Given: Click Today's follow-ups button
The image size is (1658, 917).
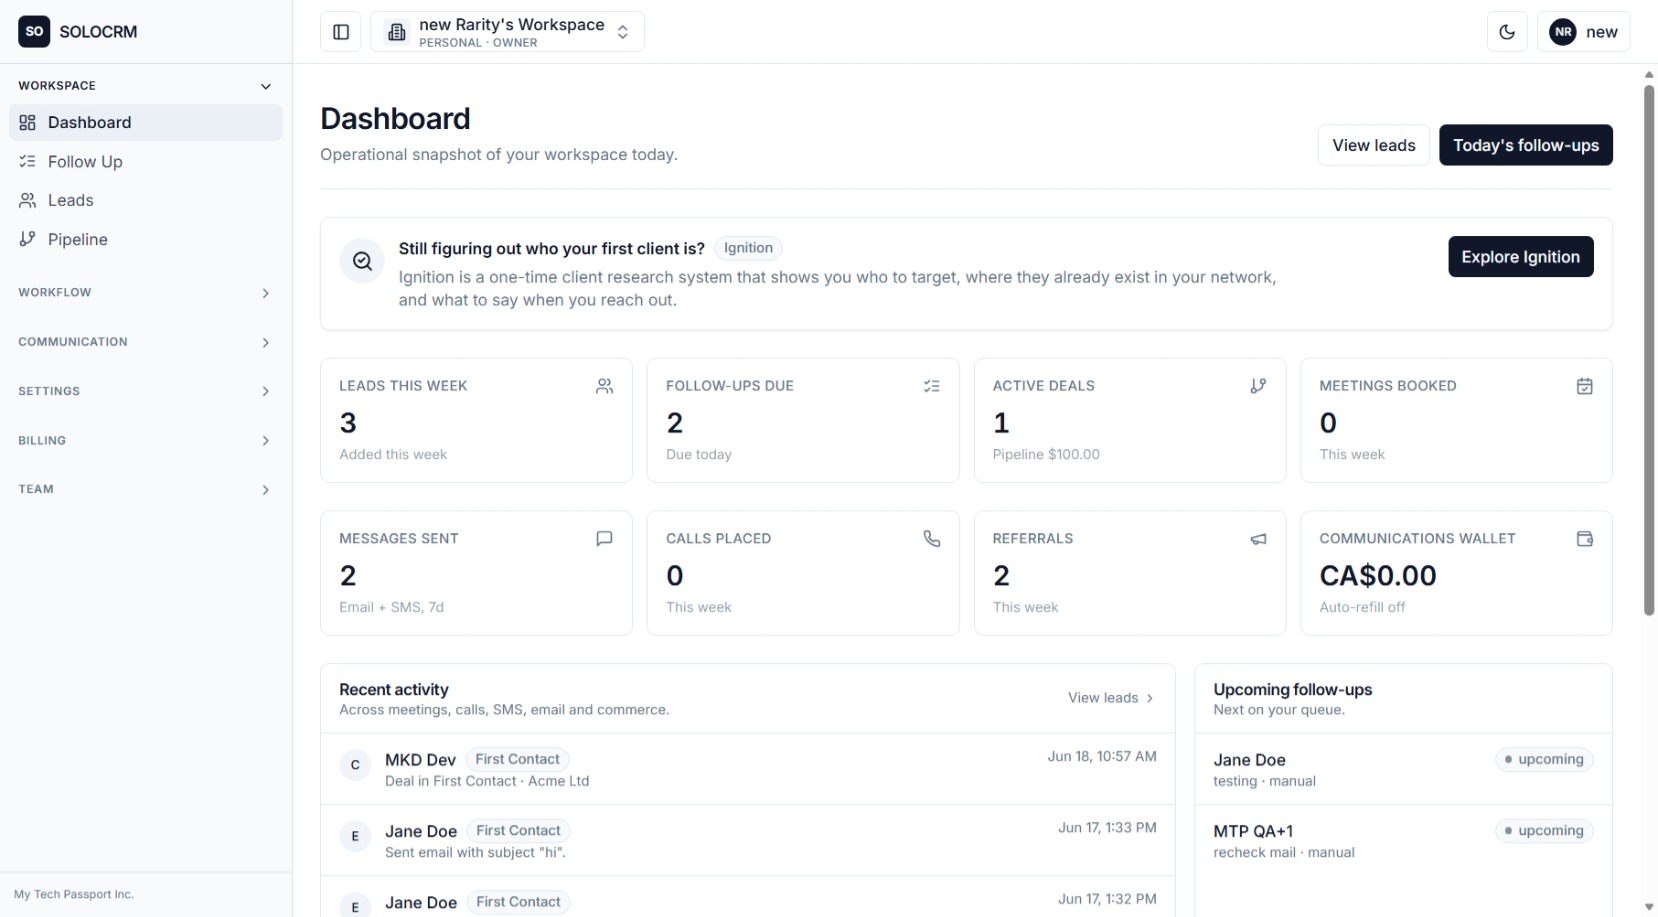Looking at the screenshot, I should point(1525,145).
